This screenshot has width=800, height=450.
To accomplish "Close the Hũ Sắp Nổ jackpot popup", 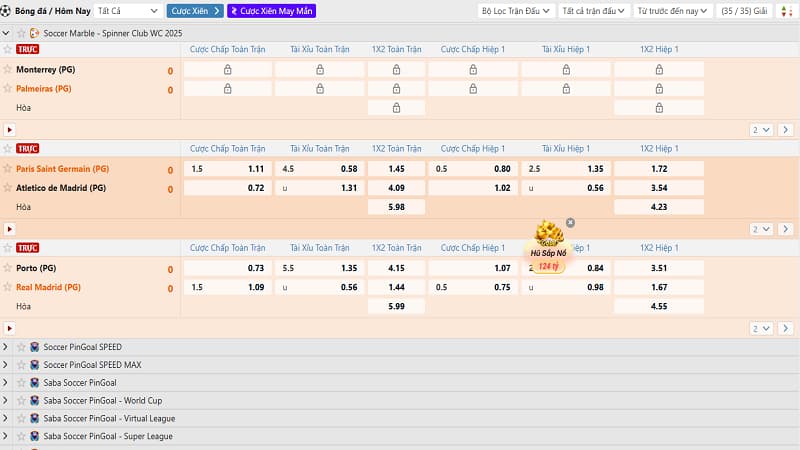I will coord(570,223).
